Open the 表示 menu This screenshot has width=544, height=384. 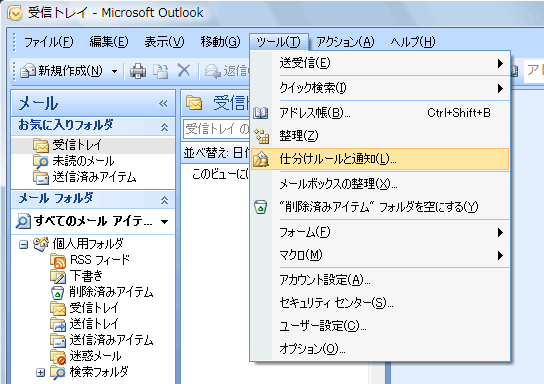164,42
